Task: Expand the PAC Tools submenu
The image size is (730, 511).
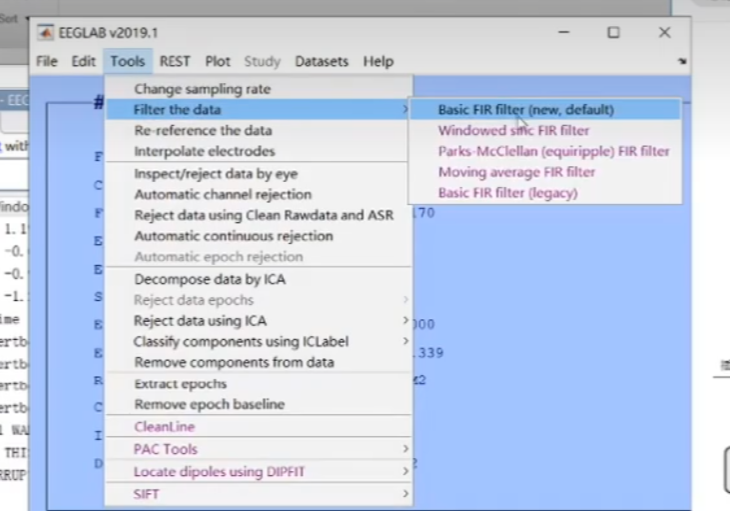Action: [405, 450]
